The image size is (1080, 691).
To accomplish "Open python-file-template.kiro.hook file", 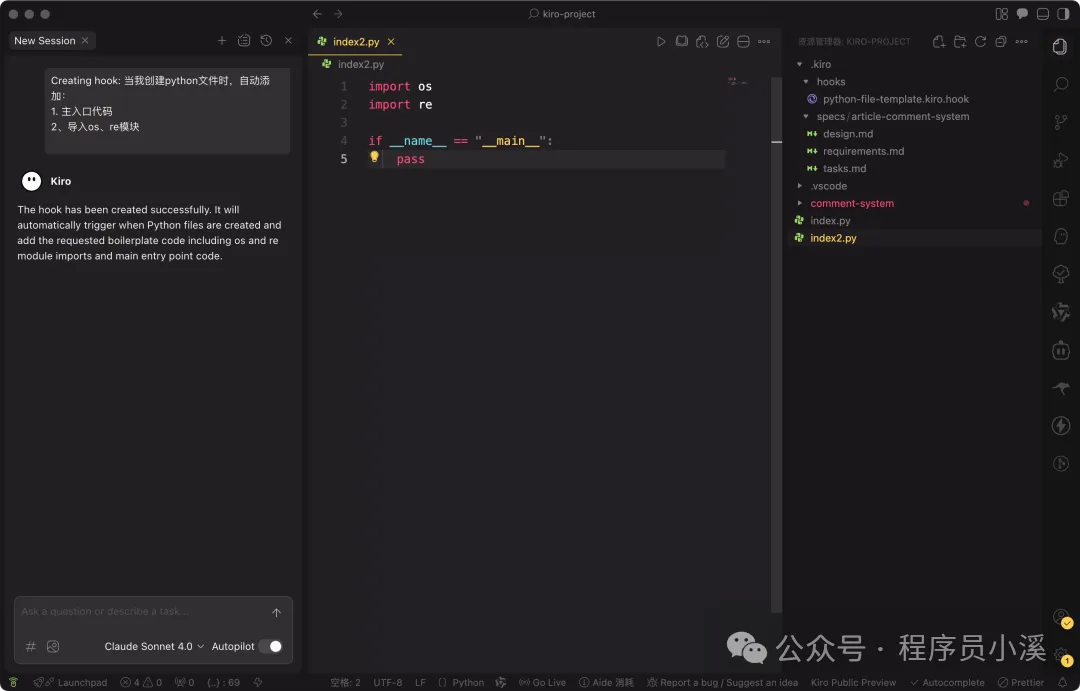I will click(895, 99).
